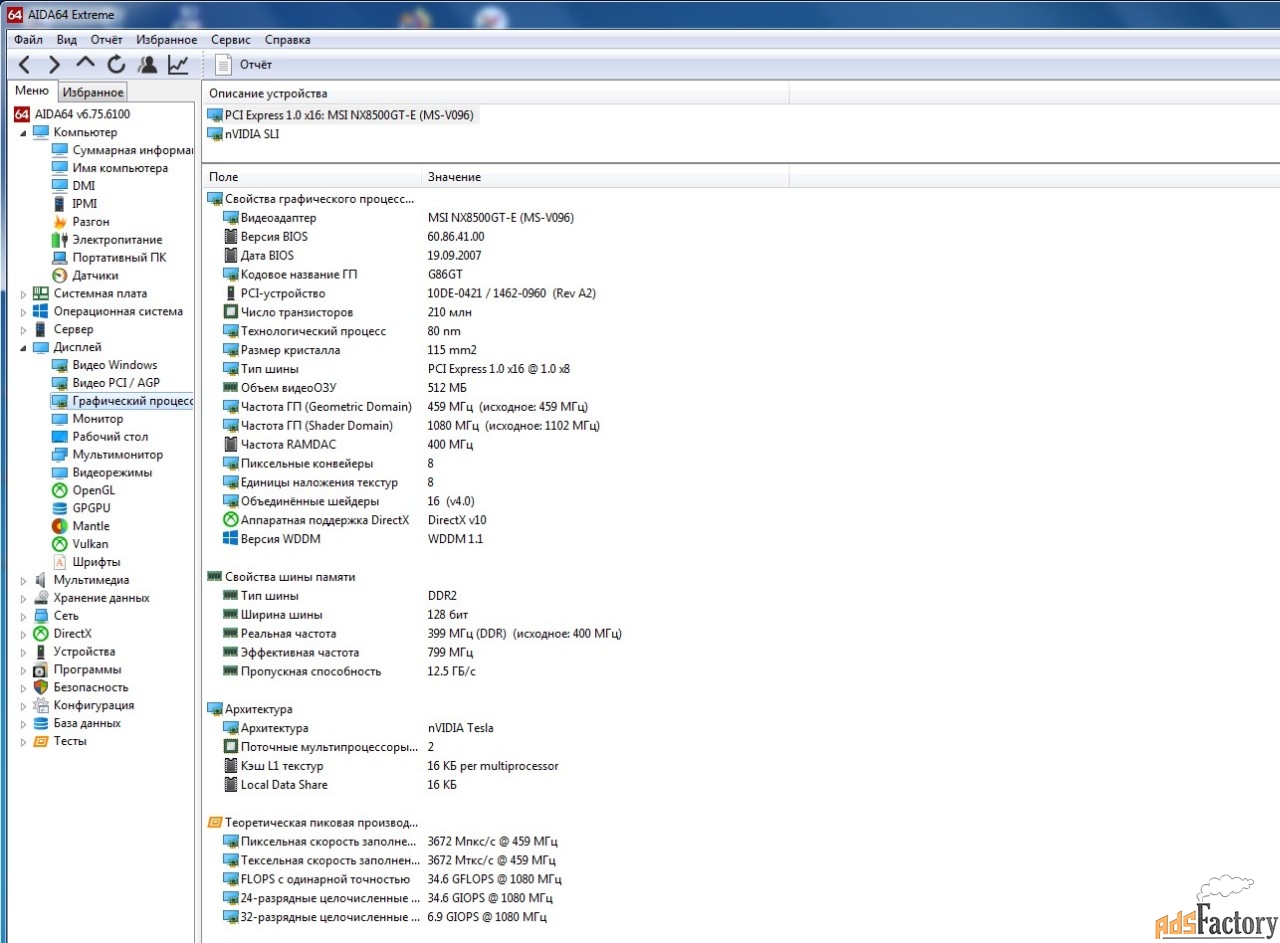Click the Значение column header
The height and width of the screenshot is (943, 1280).
604,177
